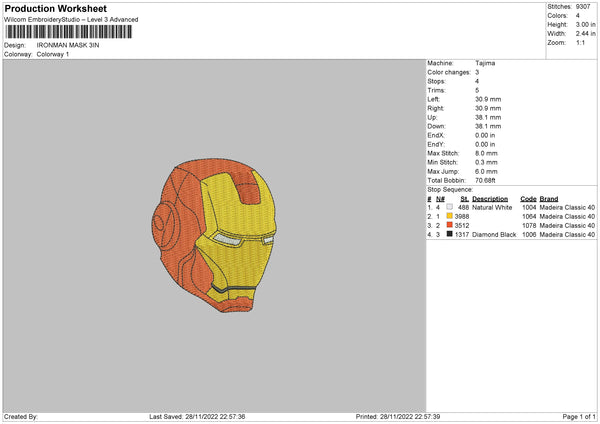Click 'Wilcom EmbroideryStudio – Level 3 Advanced' text
This screenshot has height=424, width=600.
[71, 20]
